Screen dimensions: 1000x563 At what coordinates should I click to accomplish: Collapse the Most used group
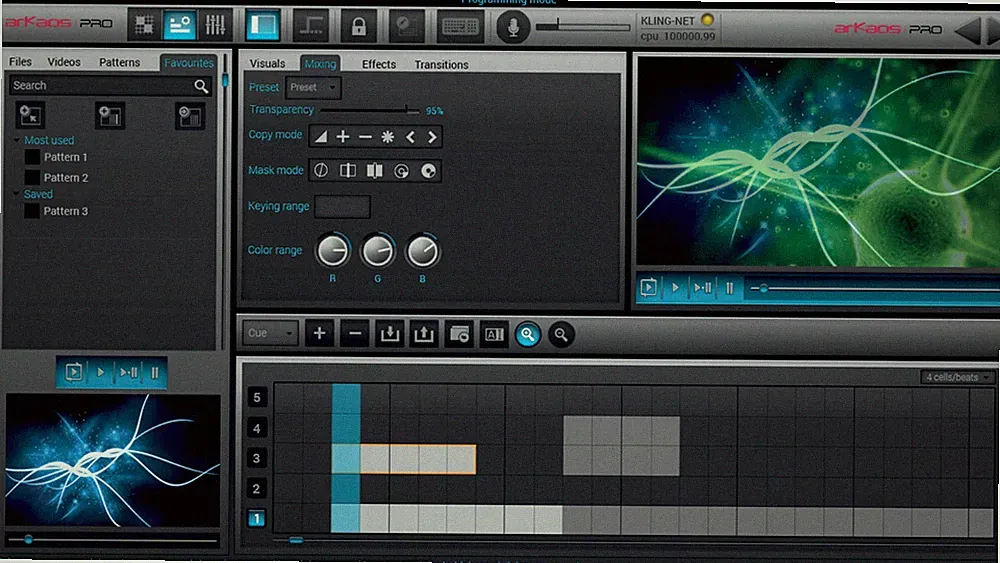(17, 140)
